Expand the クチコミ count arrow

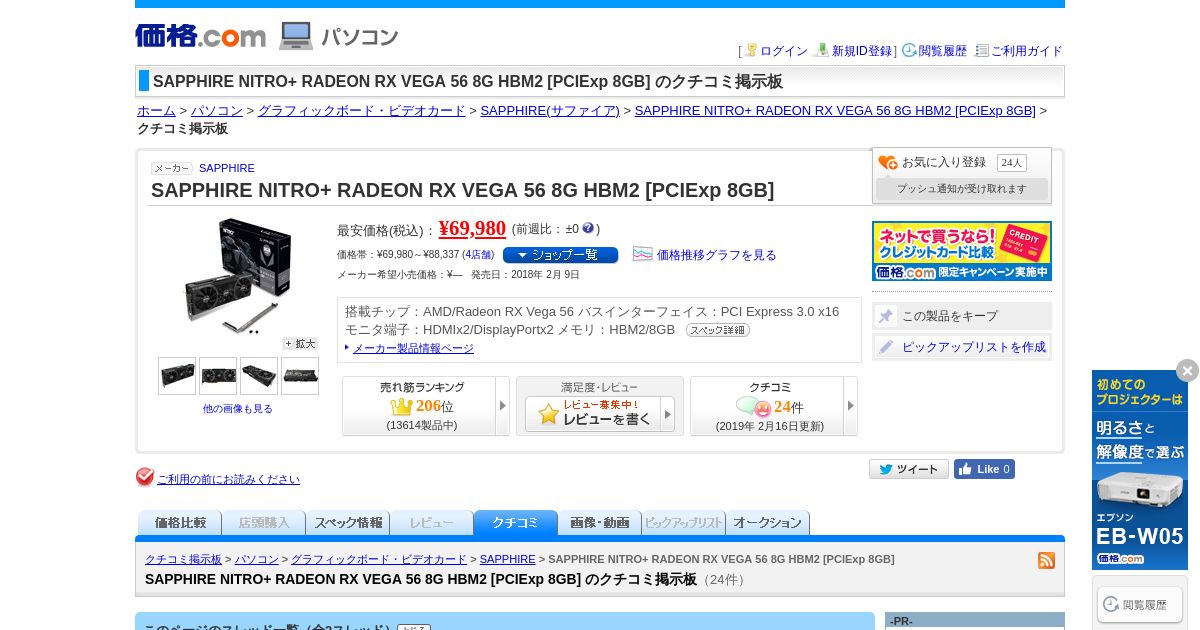click(x=850, y=406)
